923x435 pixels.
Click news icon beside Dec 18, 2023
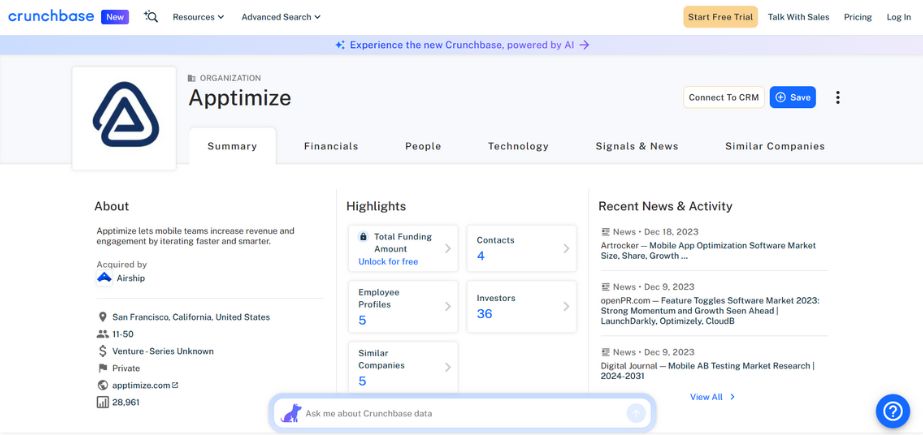(x=605, y=232)
